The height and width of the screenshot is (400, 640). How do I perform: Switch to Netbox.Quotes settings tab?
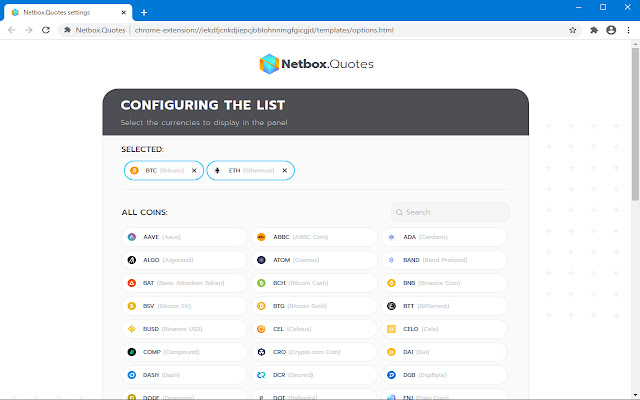68,13
